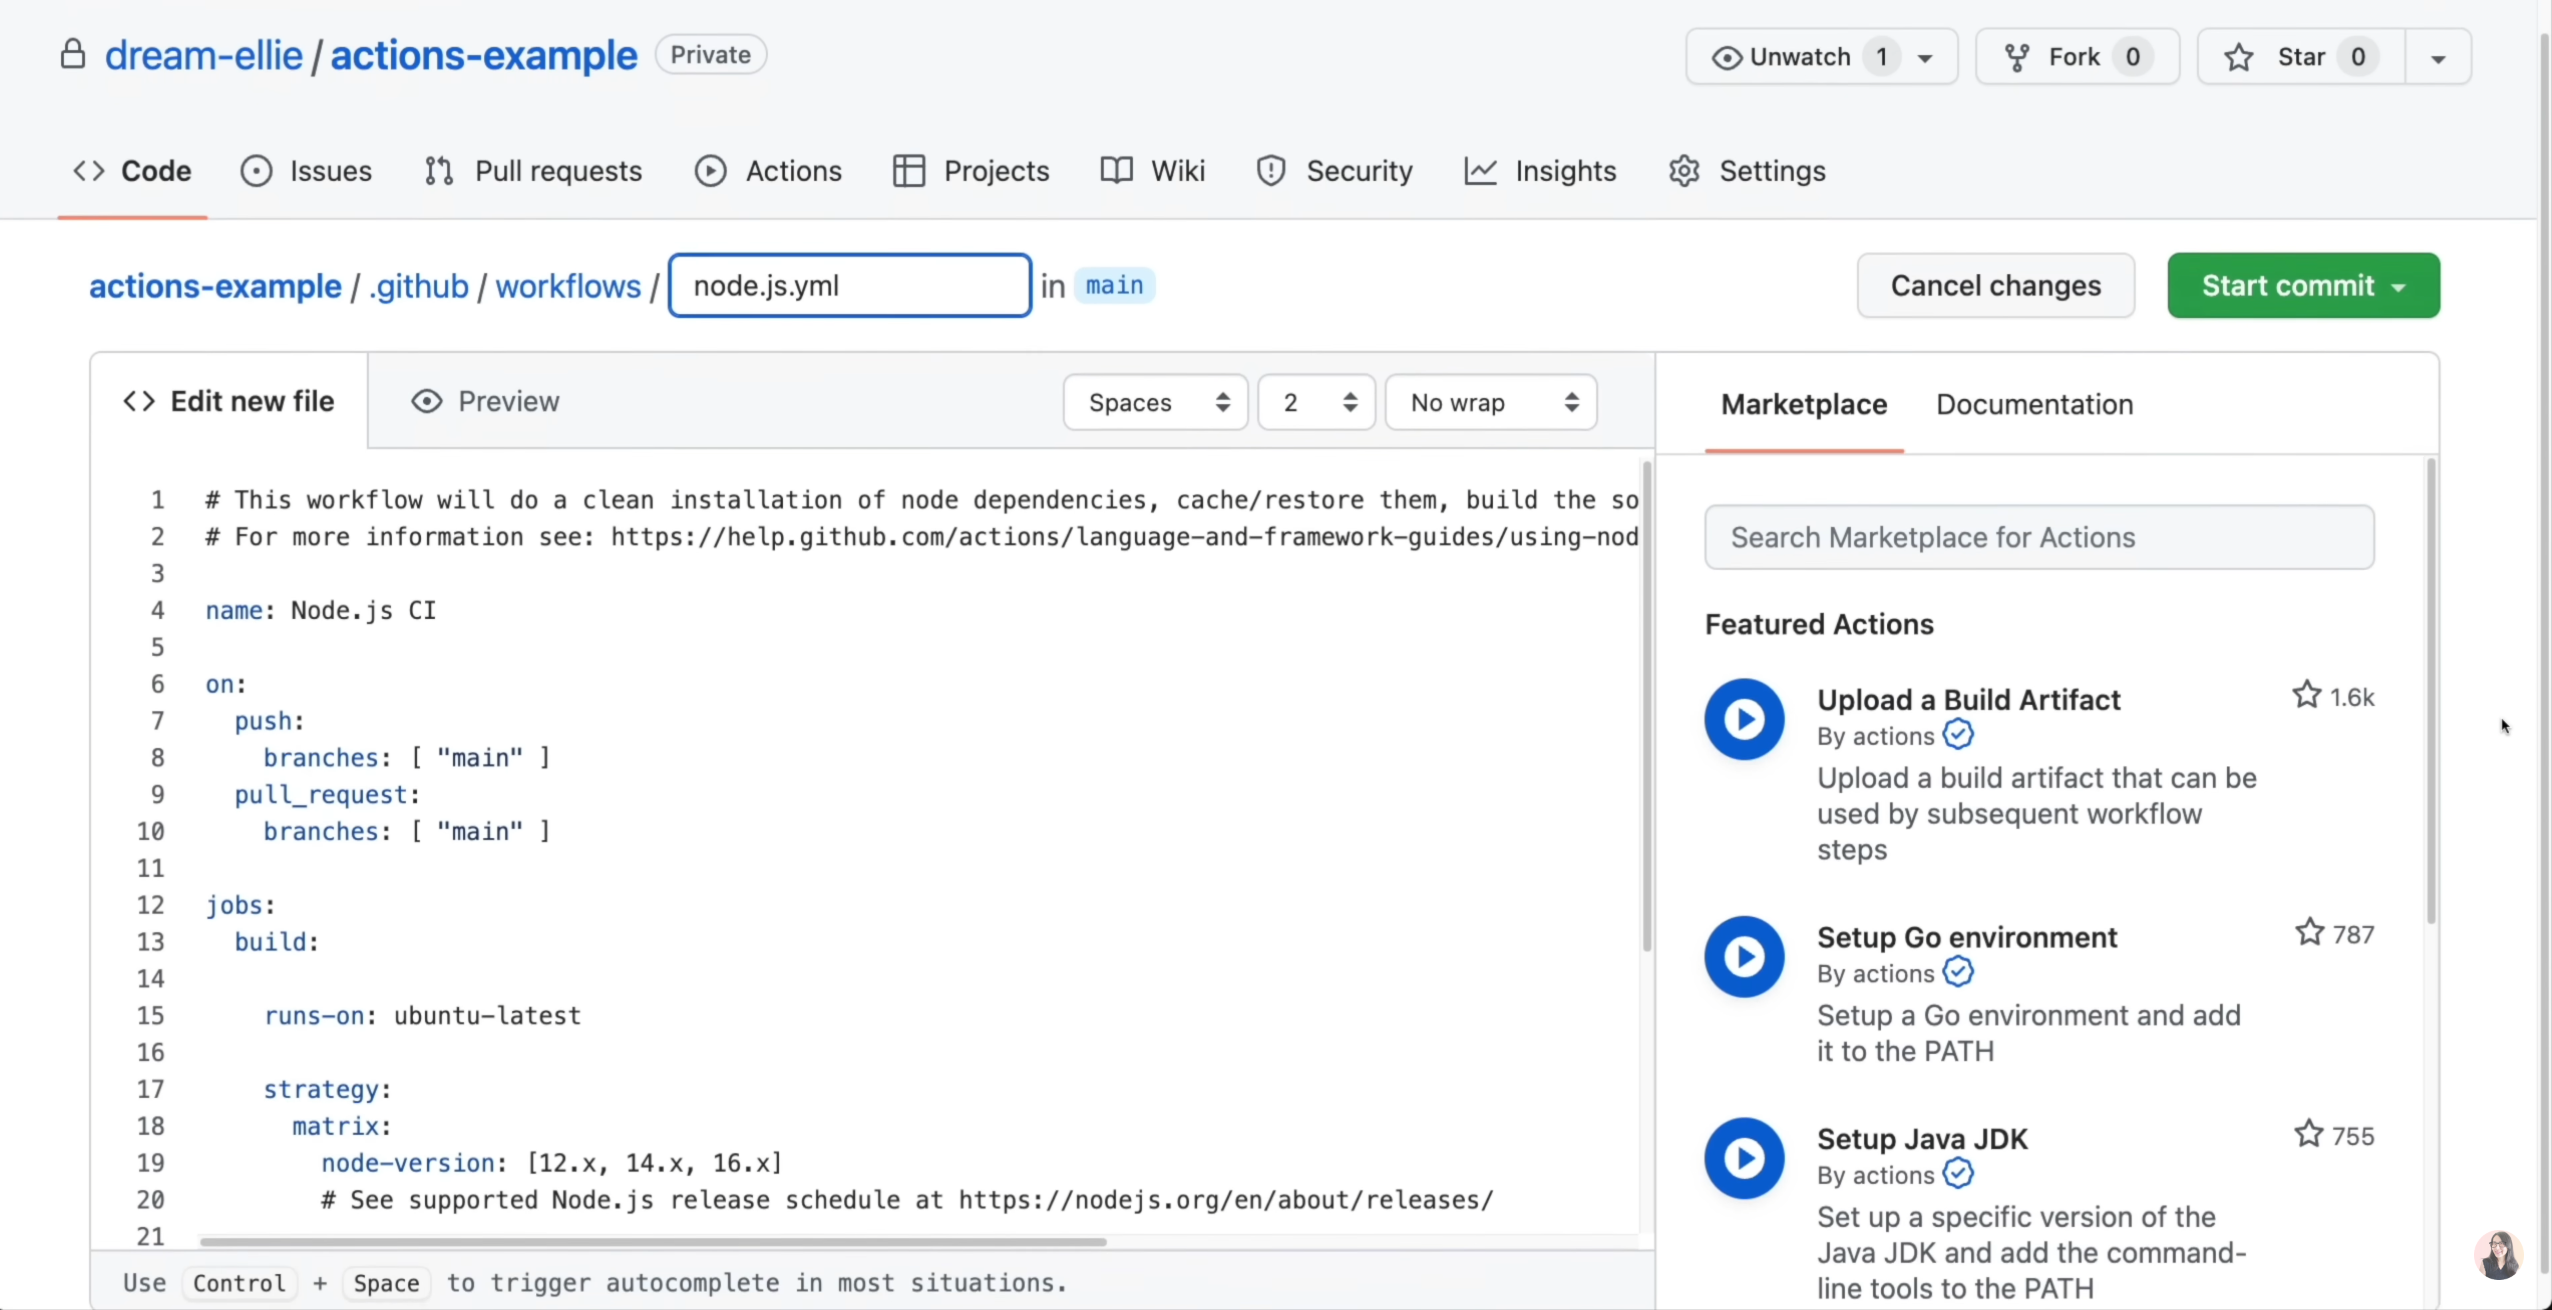2552x1310 pixels.
Task: Click the Search Marketplace for Actions field
Action: 2038,538
